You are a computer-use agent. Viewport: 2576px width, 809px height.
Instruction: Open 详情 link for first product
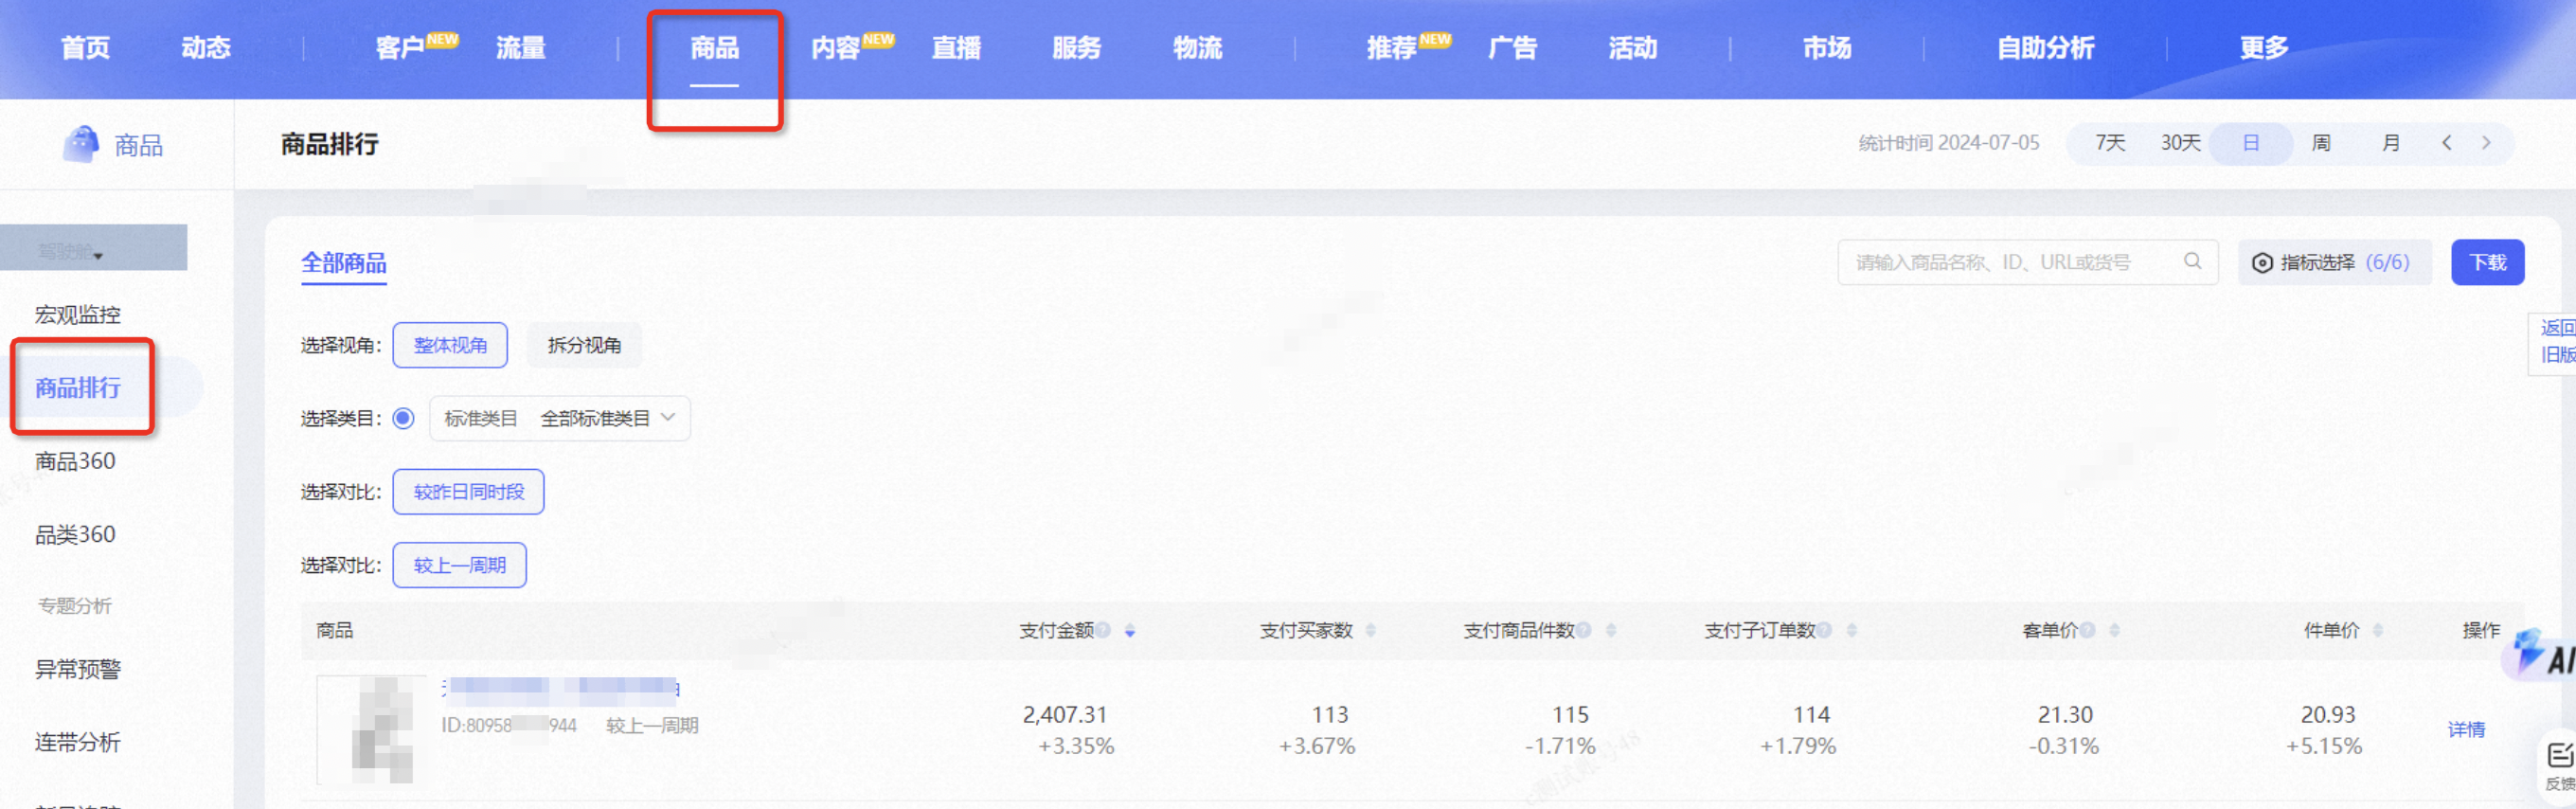pos(2466,730)
